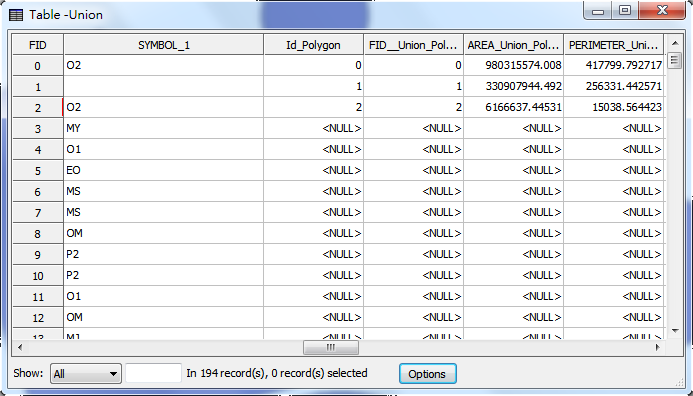
Task: Close the Table -Union window
Action: point(662,11)
